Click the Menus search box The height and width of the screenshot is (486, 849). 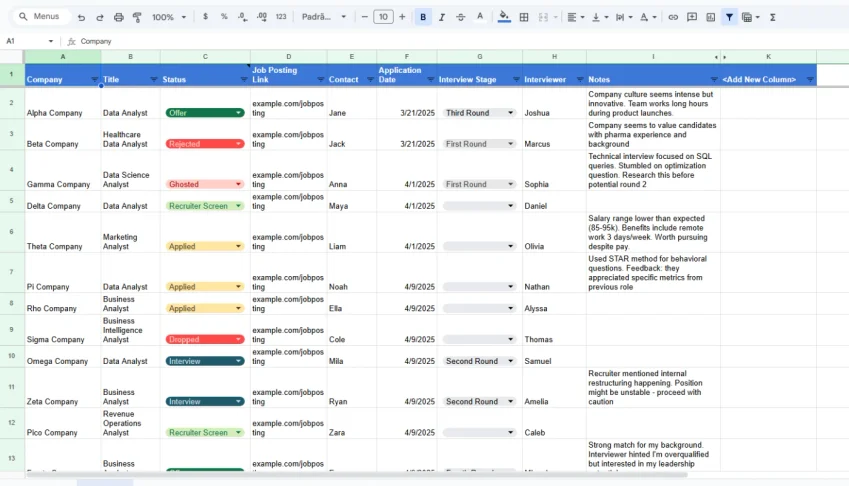click(42, 17)
